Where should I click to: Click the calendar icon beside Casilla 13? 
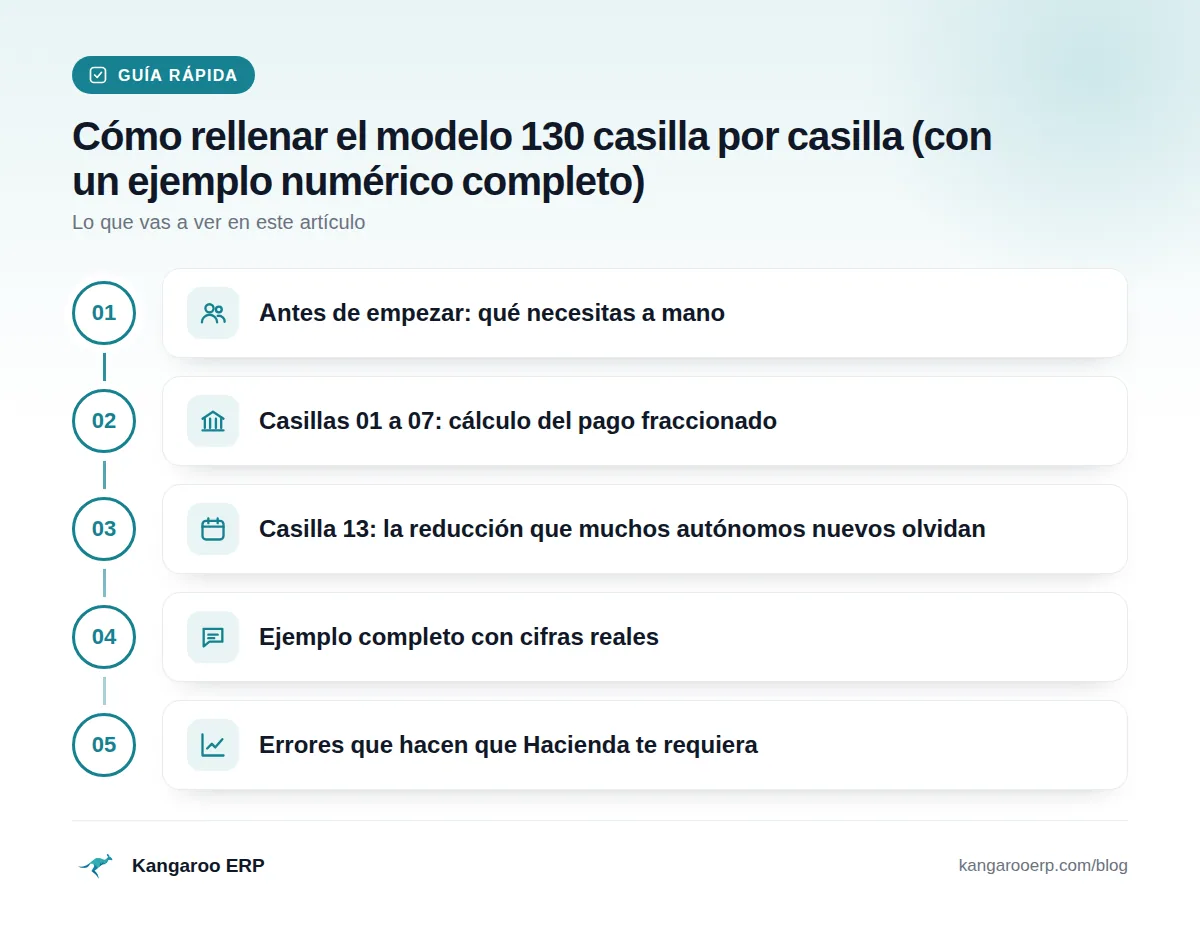[213, 529]
